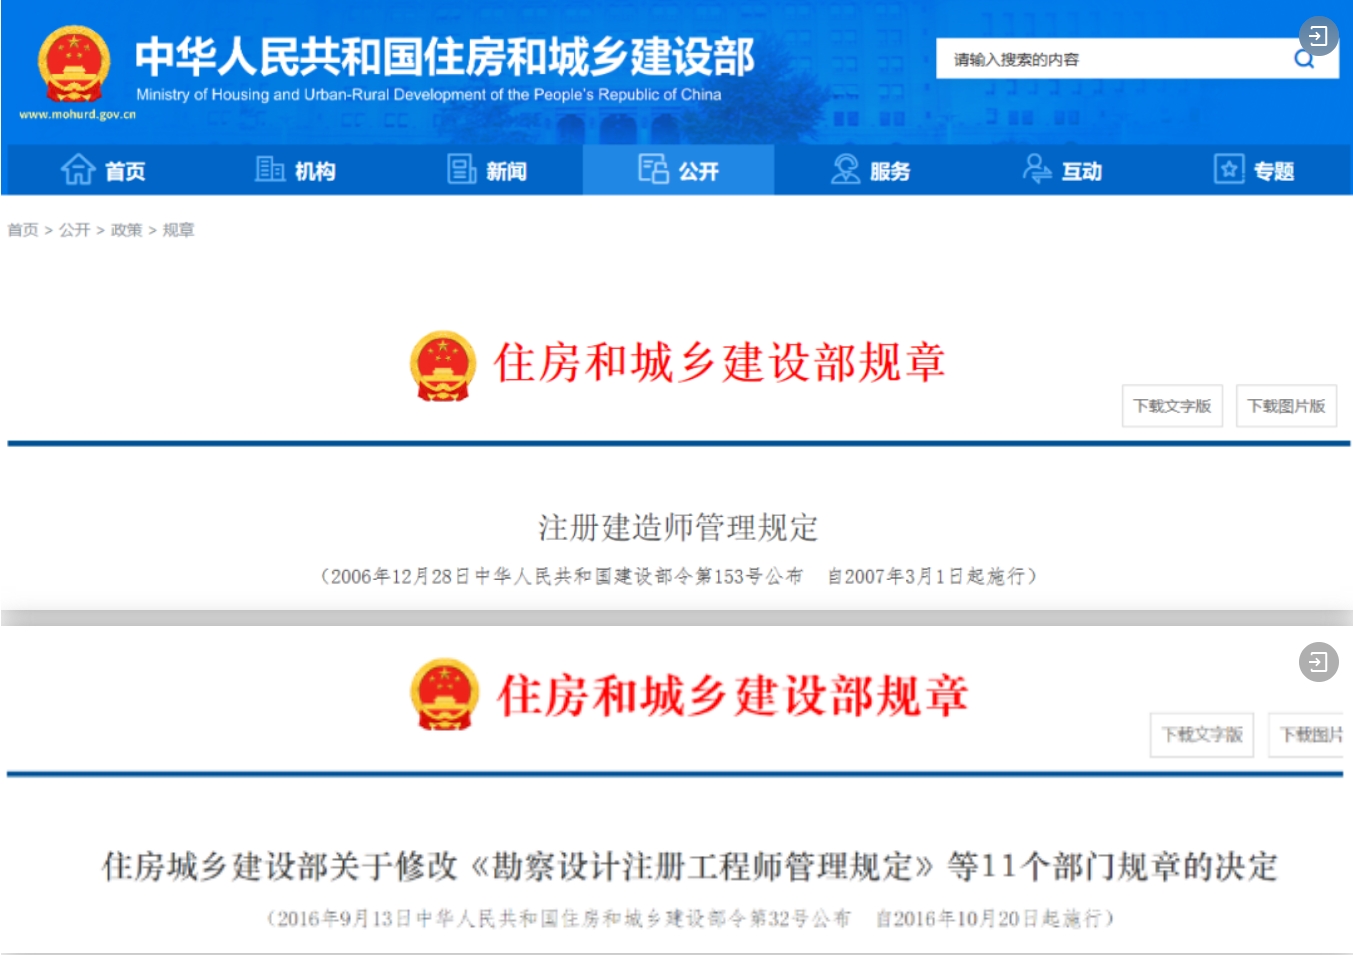The height and width of the screenshot is (955, 1353).
Task: Open the 新闻 navigation menu
Action: (x=487, y=170)
